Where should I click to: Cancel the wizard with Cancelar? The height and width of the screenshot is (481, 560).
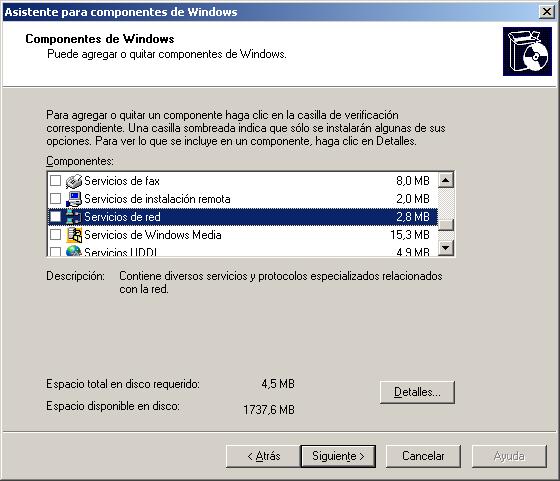click(x=423, y=456)
